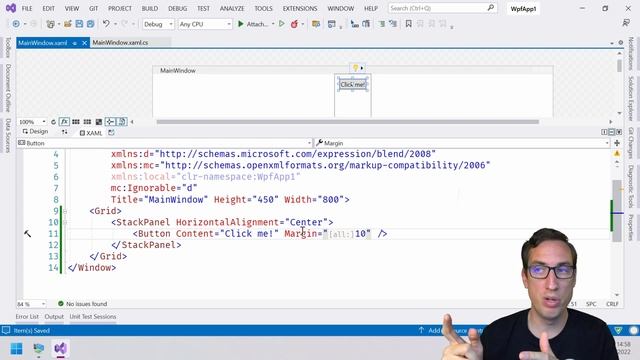The image size is (640, 360).
Task: Open the Button element dropdown
Action: pyautogui.click(x=164, y=143)
